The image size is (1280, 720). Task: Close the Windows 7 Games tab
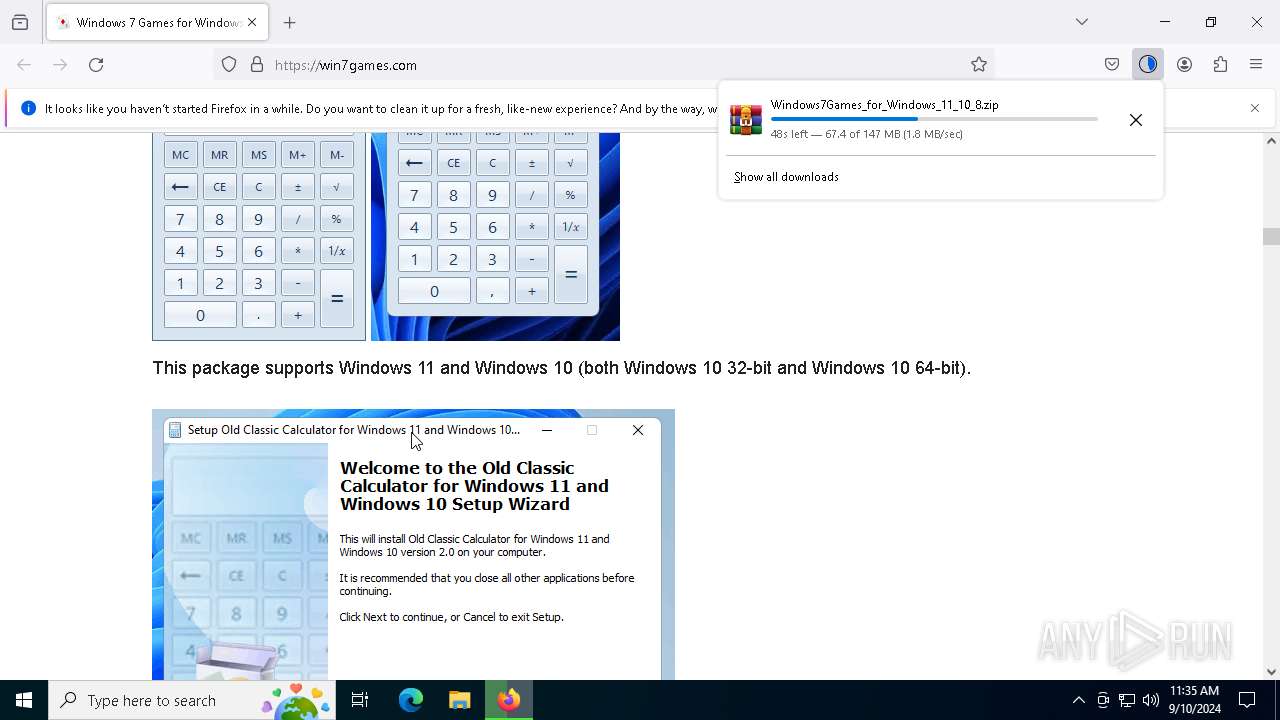click(252, 22)
